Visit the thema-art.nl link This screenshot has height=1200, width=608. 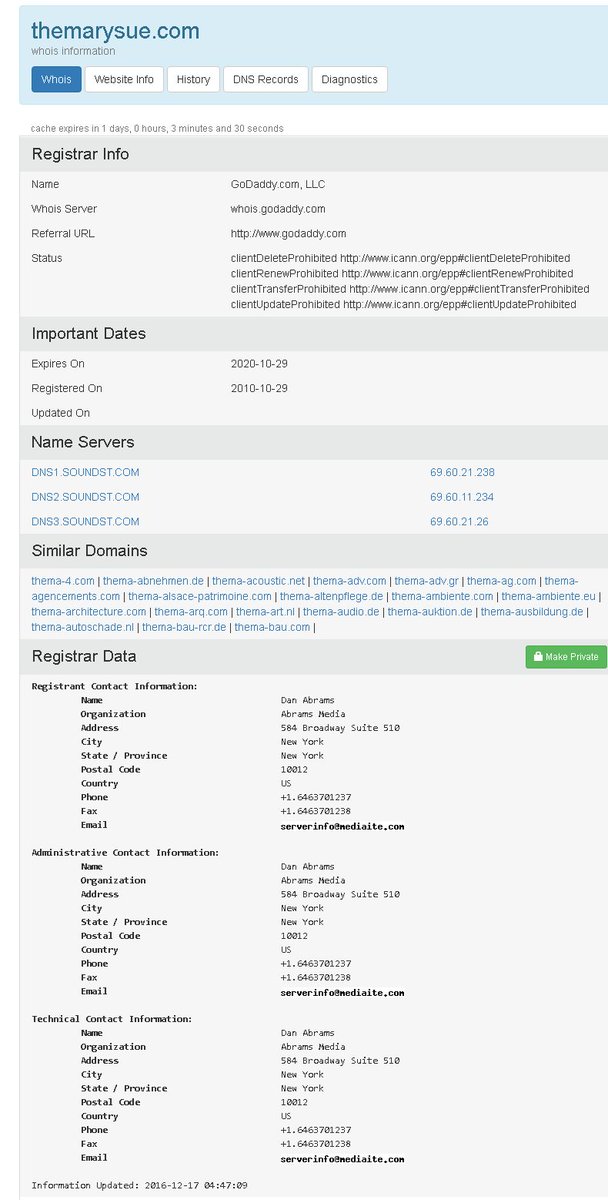click(x=265, y=612)
